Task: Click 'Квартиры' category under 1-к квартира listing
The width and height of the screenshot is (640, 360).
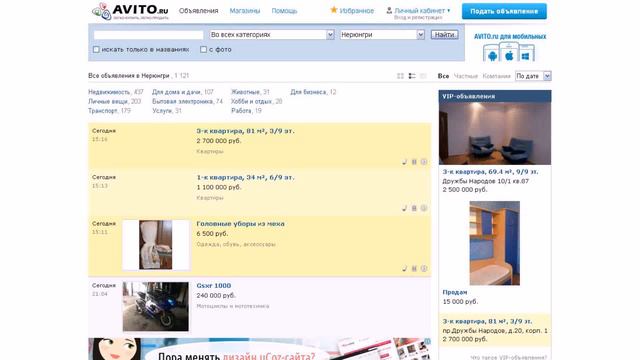Action: (x=210, y=198)
